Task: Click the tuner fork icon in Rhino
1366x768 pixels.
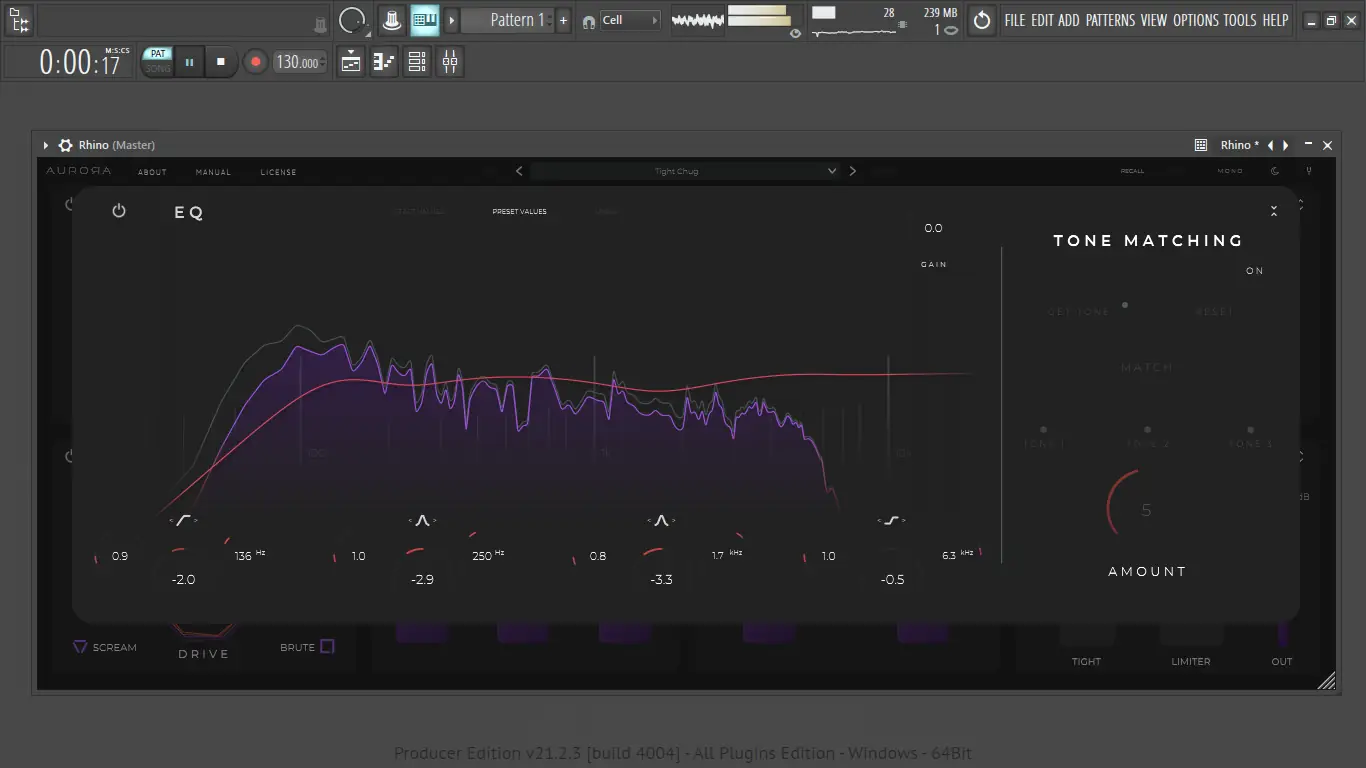Action: tap(1308, 171)
